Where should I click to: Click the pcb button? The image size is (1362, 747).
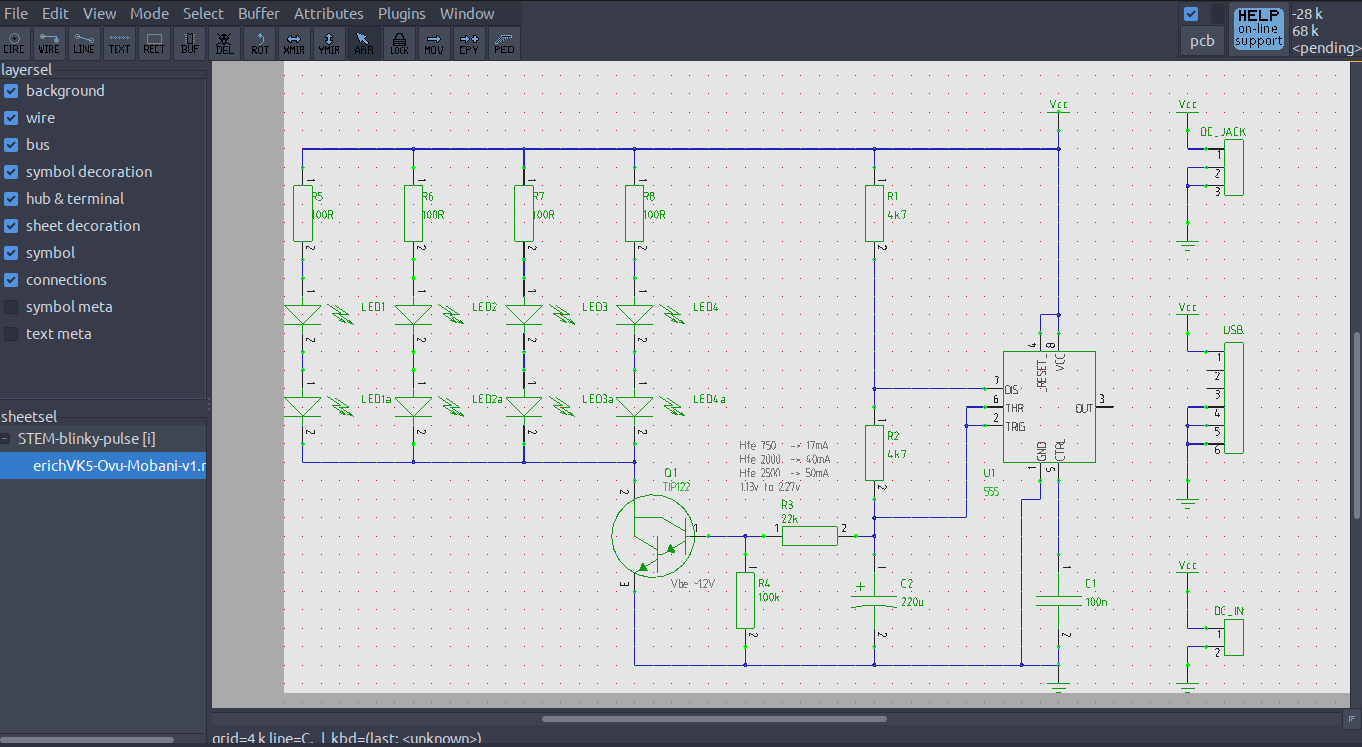(x=1202, y=41)
